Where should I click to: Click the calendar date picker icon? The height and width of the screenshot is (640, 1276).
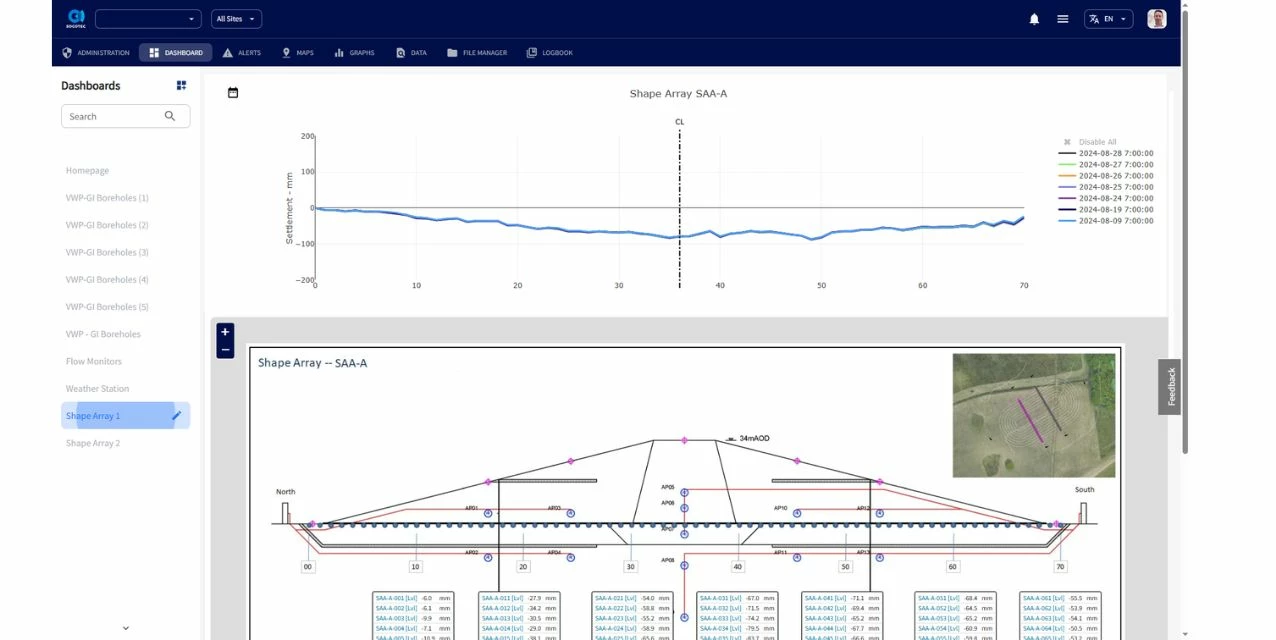pyautogui.click(x=233, y=93)
